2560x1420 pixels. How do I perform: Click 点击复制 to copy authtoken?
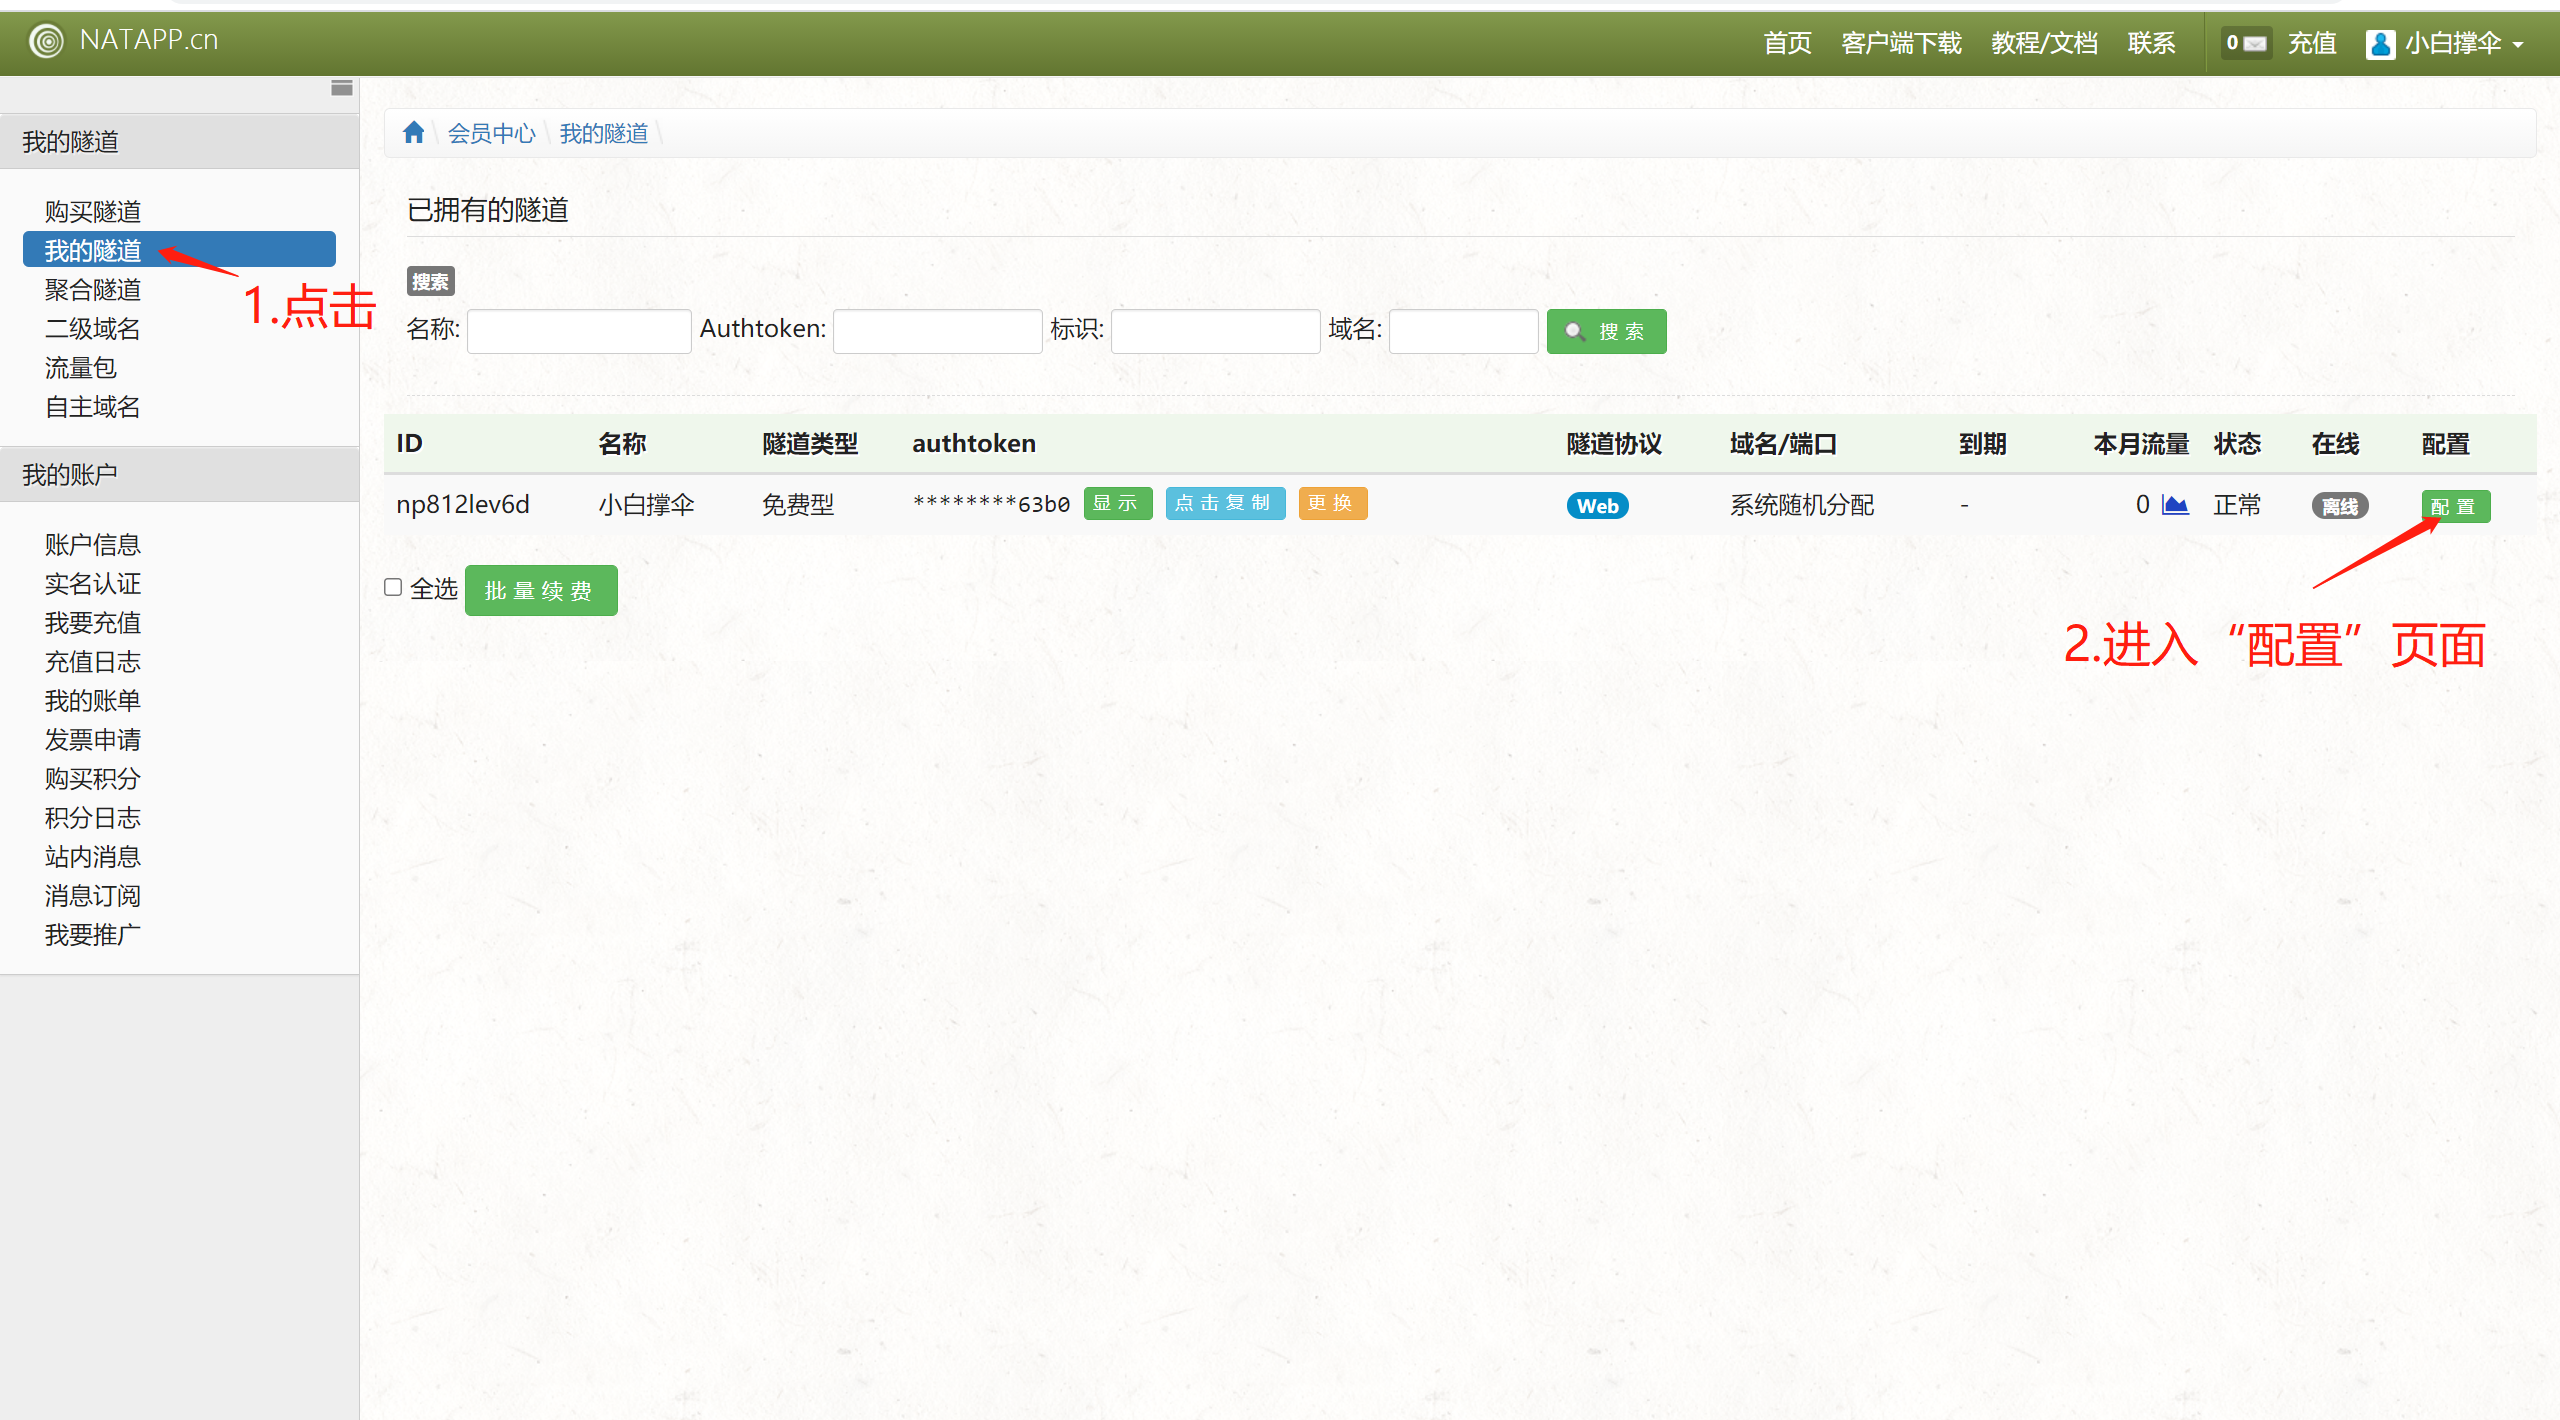[1225, 503]
